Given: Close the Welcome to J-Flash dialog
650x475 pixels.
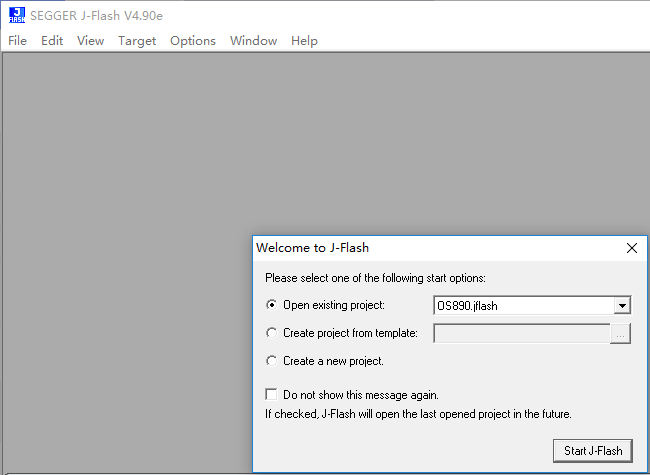Looking at the screenshot, I should (632, 248).
